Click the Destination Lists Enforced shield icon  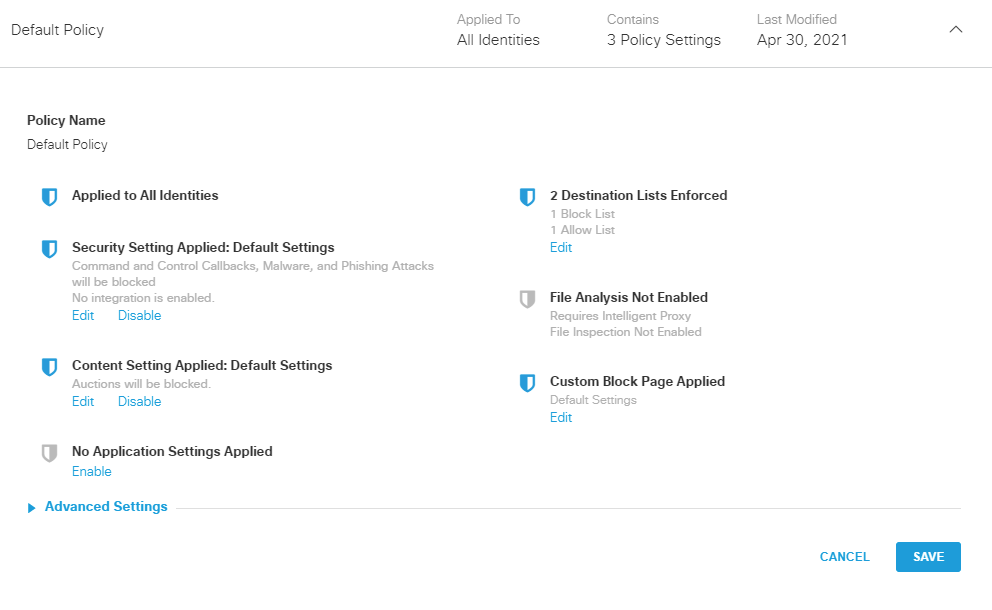point(527,197)
